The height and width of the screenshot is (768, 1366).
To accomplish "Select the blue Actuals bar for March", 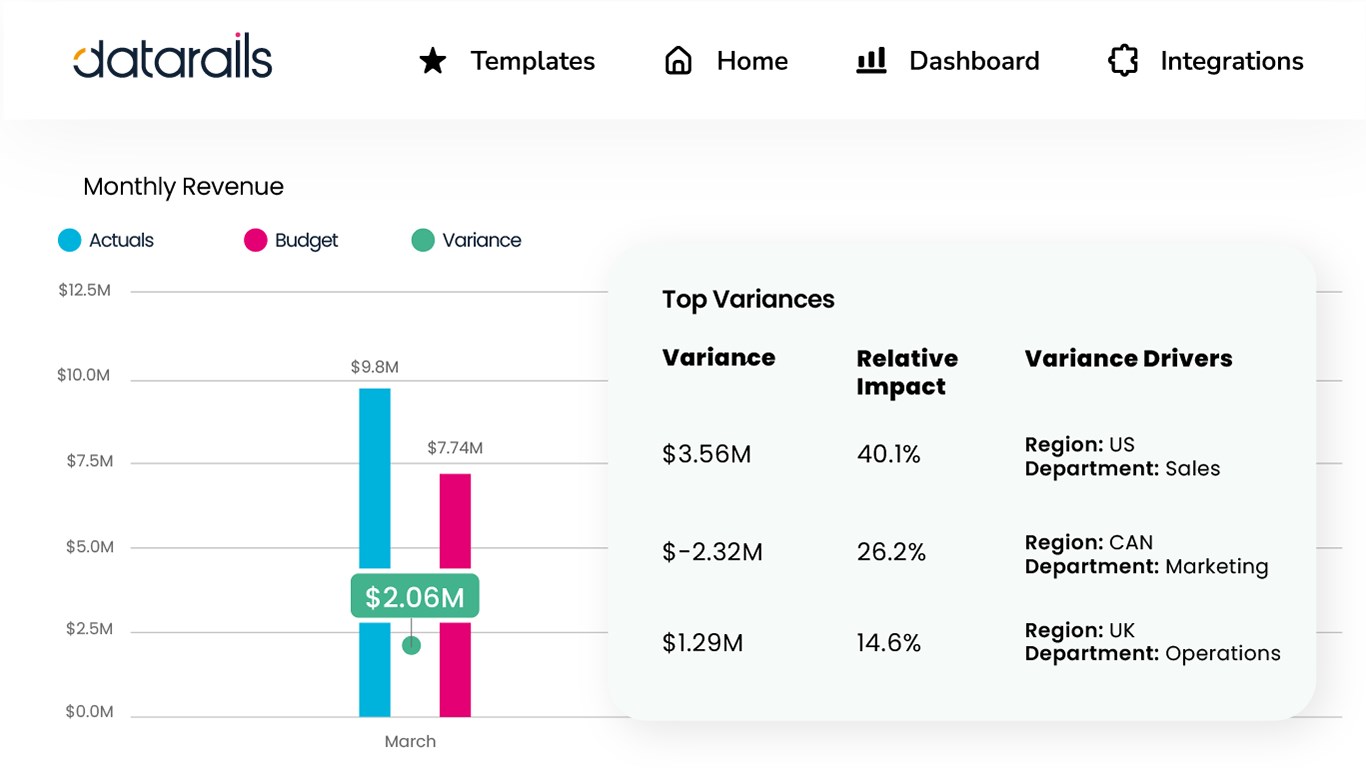I will [375, 480].
